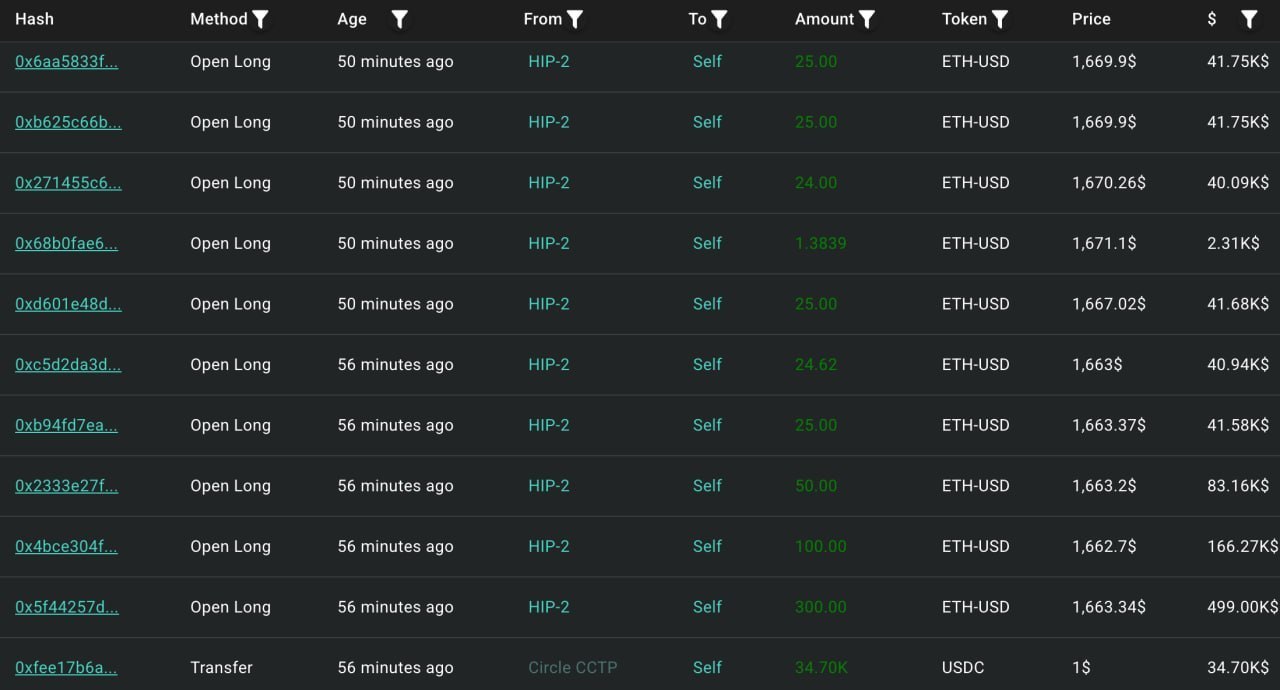The image size is (1280, 690).
Task: Select Circle CCTP sender in the Transfer row
Action: [x=573, y=668]
